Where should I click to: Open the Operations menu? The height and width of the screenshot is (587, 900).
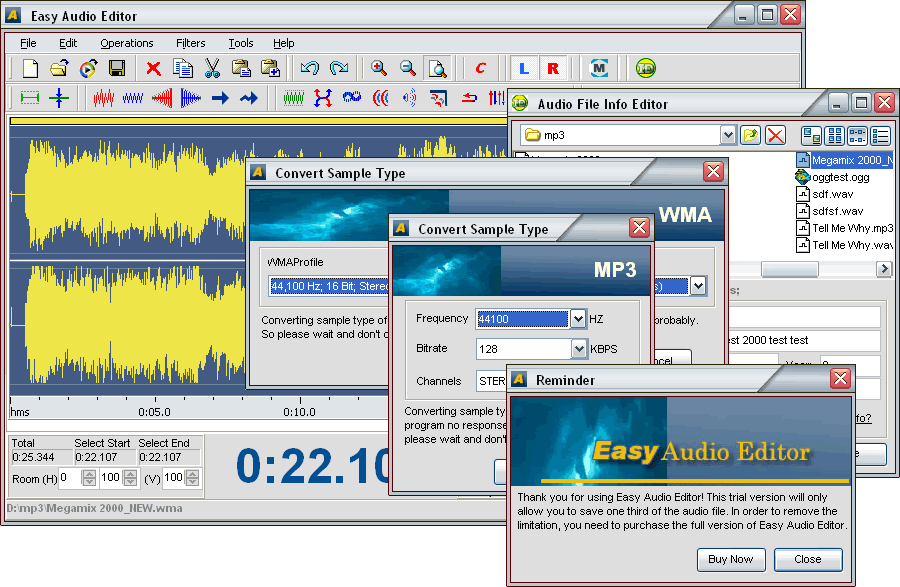coord(127,43)
